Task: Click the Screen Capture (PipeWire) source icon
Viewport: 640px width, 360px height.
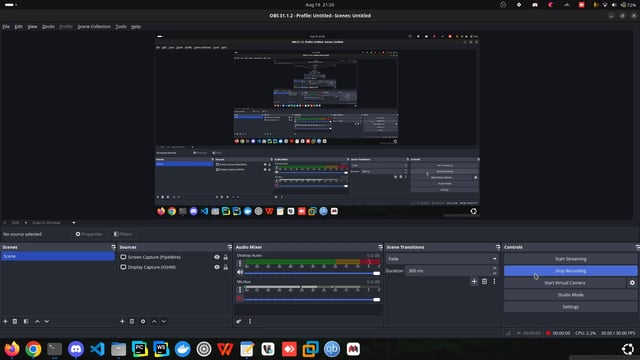Action: [123, 257]
